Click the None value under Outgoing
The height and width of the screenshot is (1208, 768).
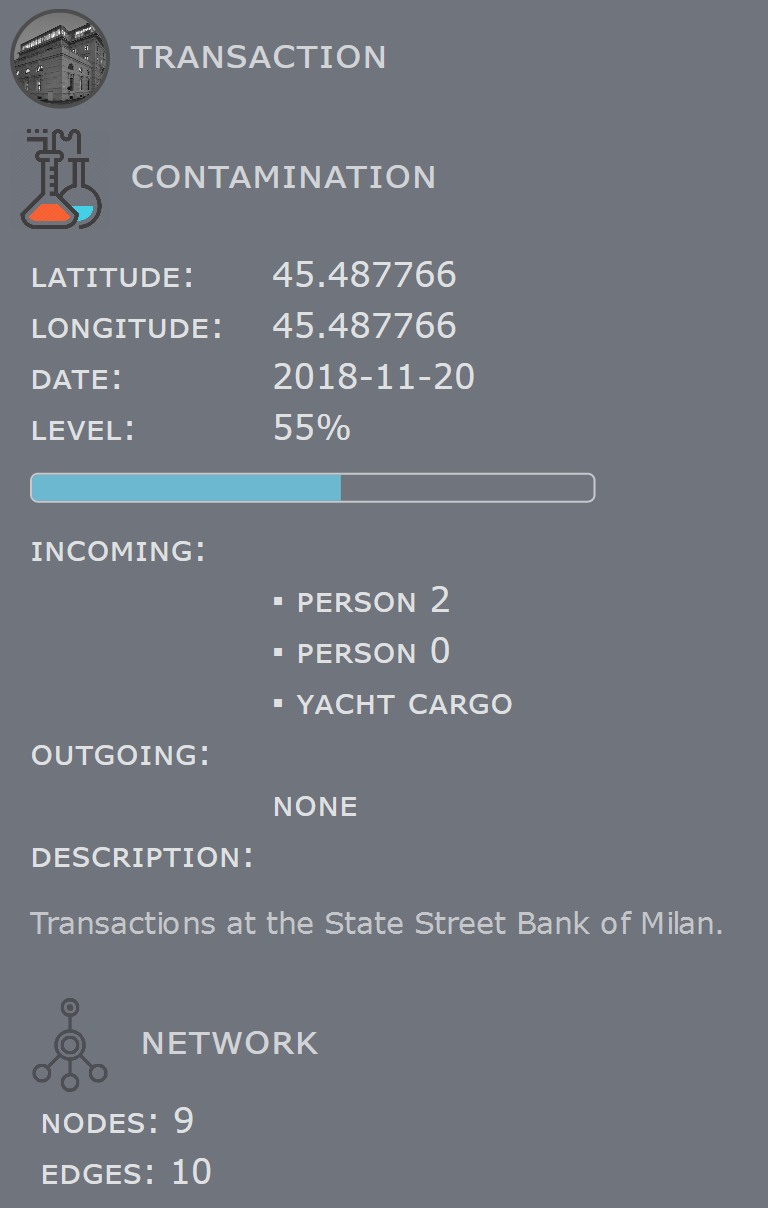coord(315,807)
